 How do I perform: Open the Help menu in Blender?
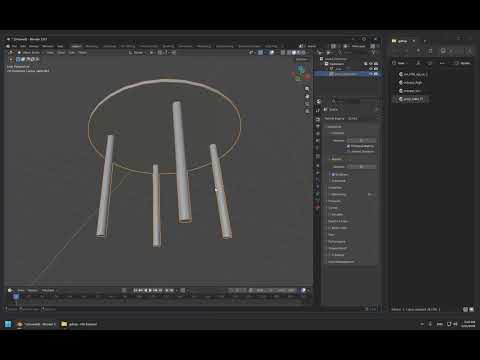click(x=60, y=46)
